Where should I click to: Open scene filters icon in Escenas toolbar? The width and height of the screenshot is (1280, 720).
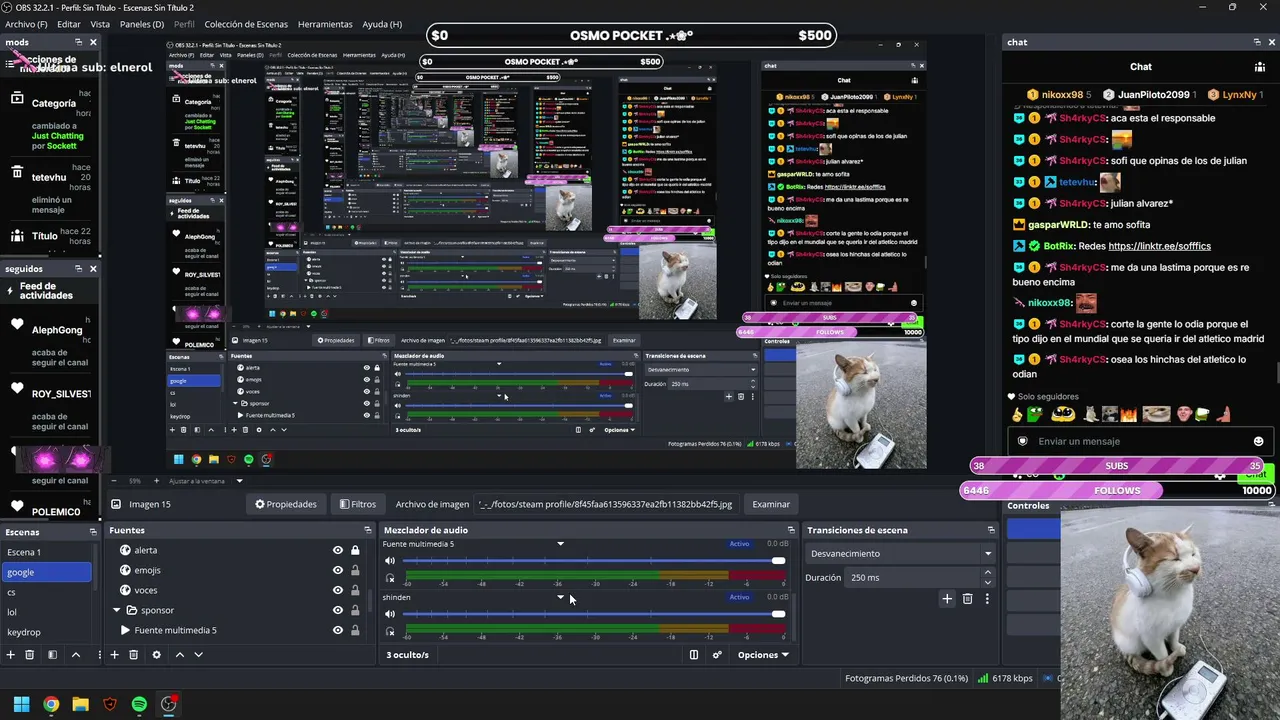tap(51, 655)
